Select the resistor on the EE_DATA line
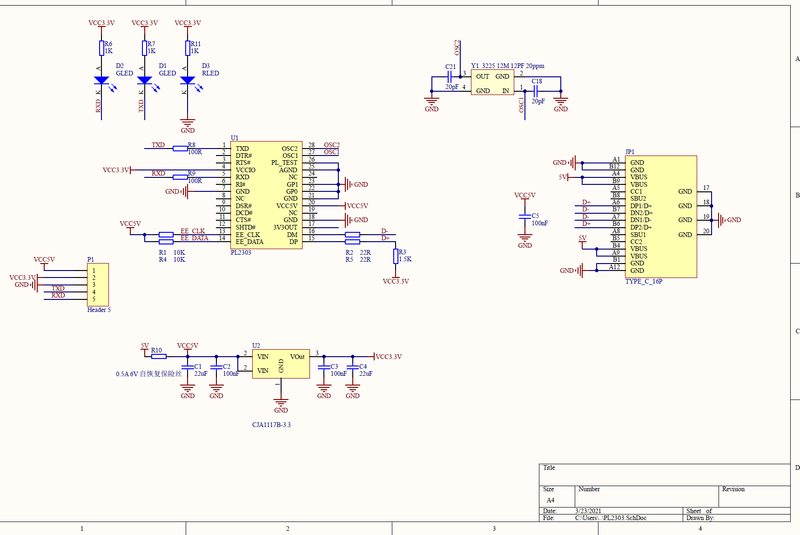The image size is (800, 535). (x=166, y=242)
